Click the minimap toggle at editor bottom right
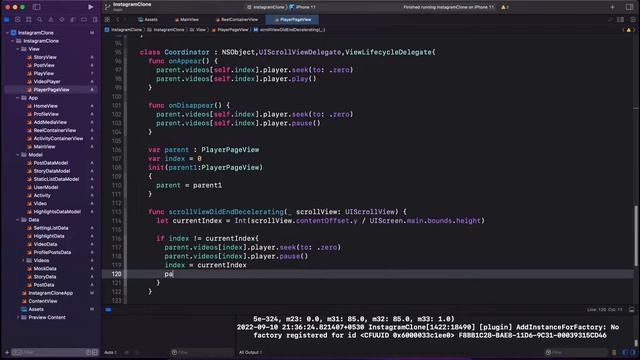640x360 pixels. pos(631,310)
